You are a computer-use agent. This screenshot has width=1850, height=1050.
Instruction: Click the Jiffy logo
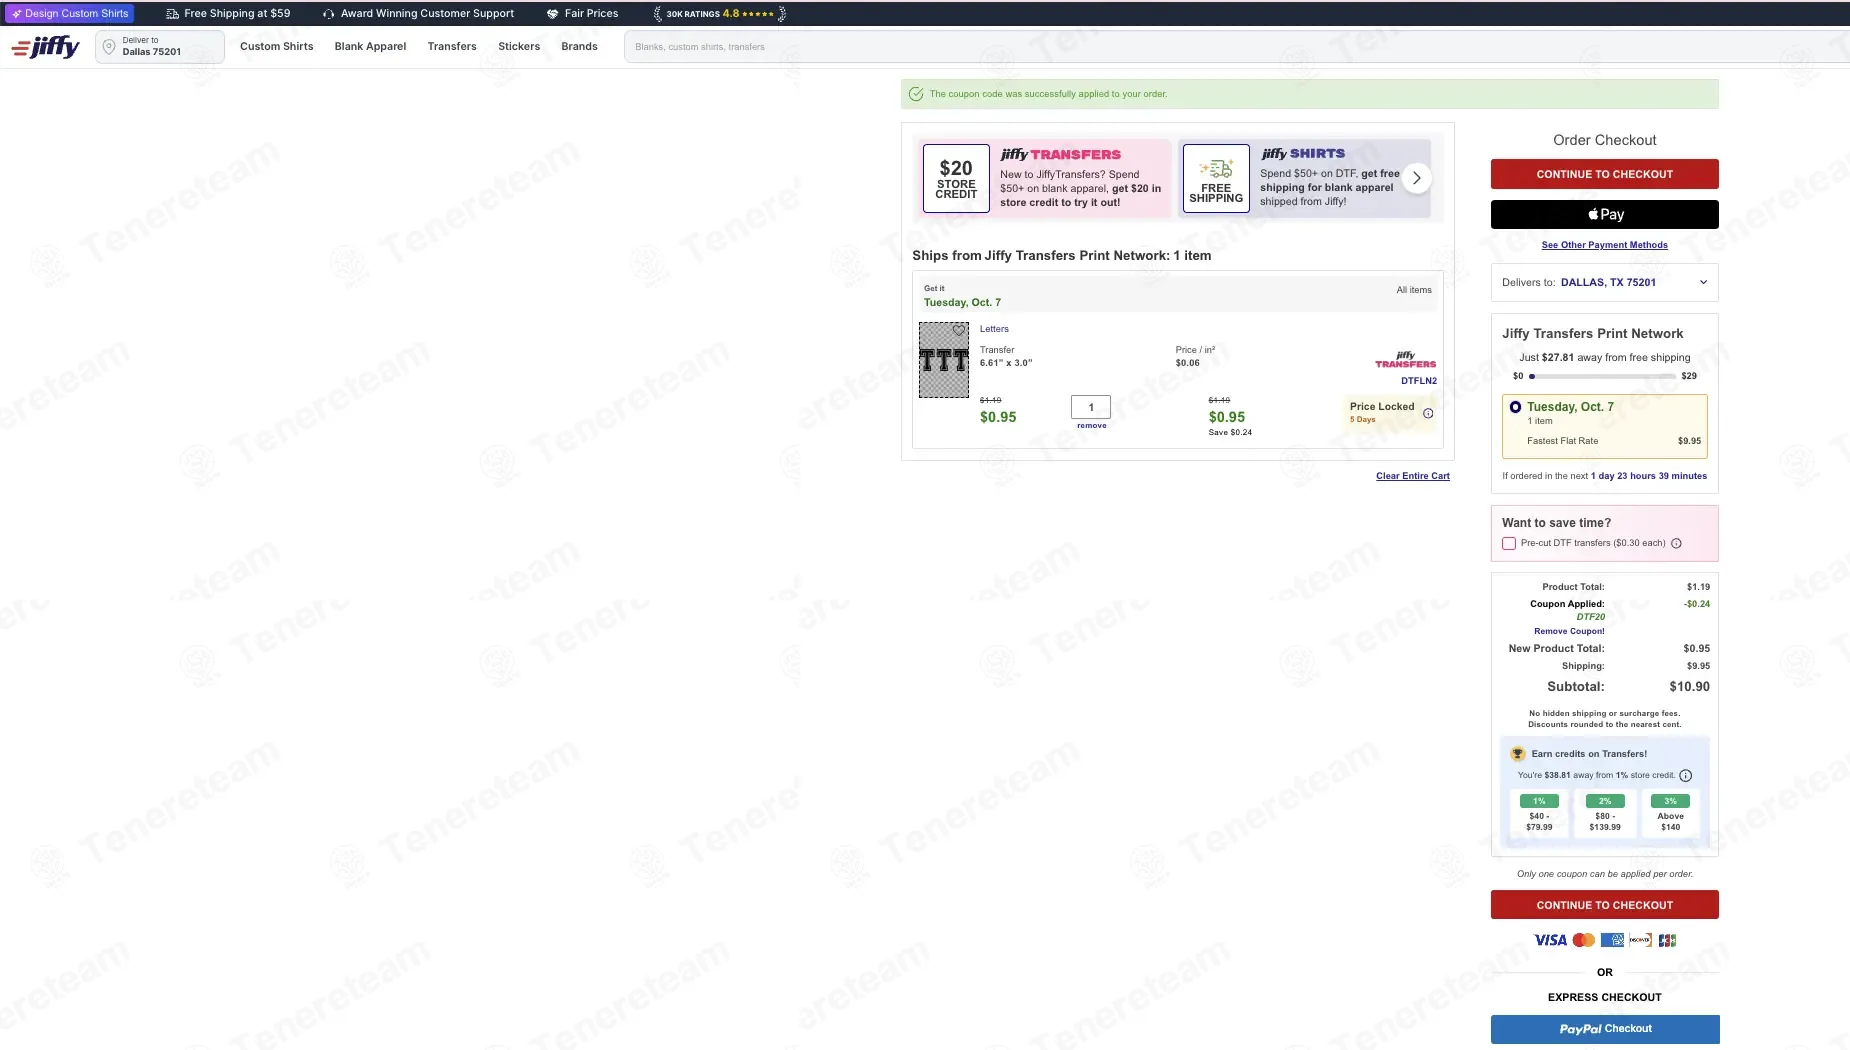46,47
